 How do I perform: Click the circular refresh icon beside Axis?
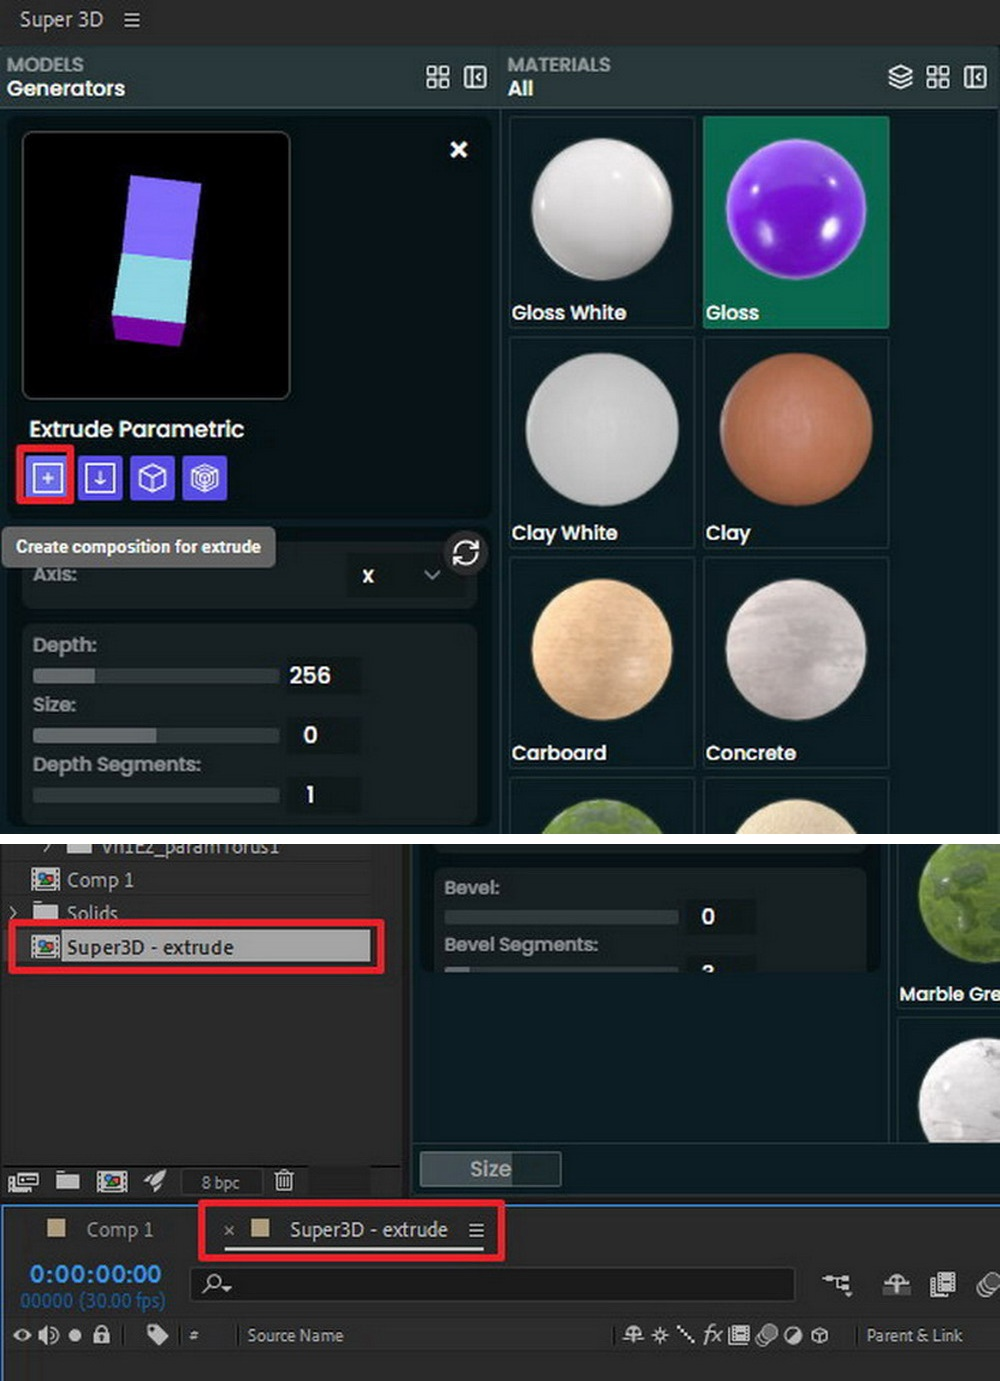pos(466,552)
